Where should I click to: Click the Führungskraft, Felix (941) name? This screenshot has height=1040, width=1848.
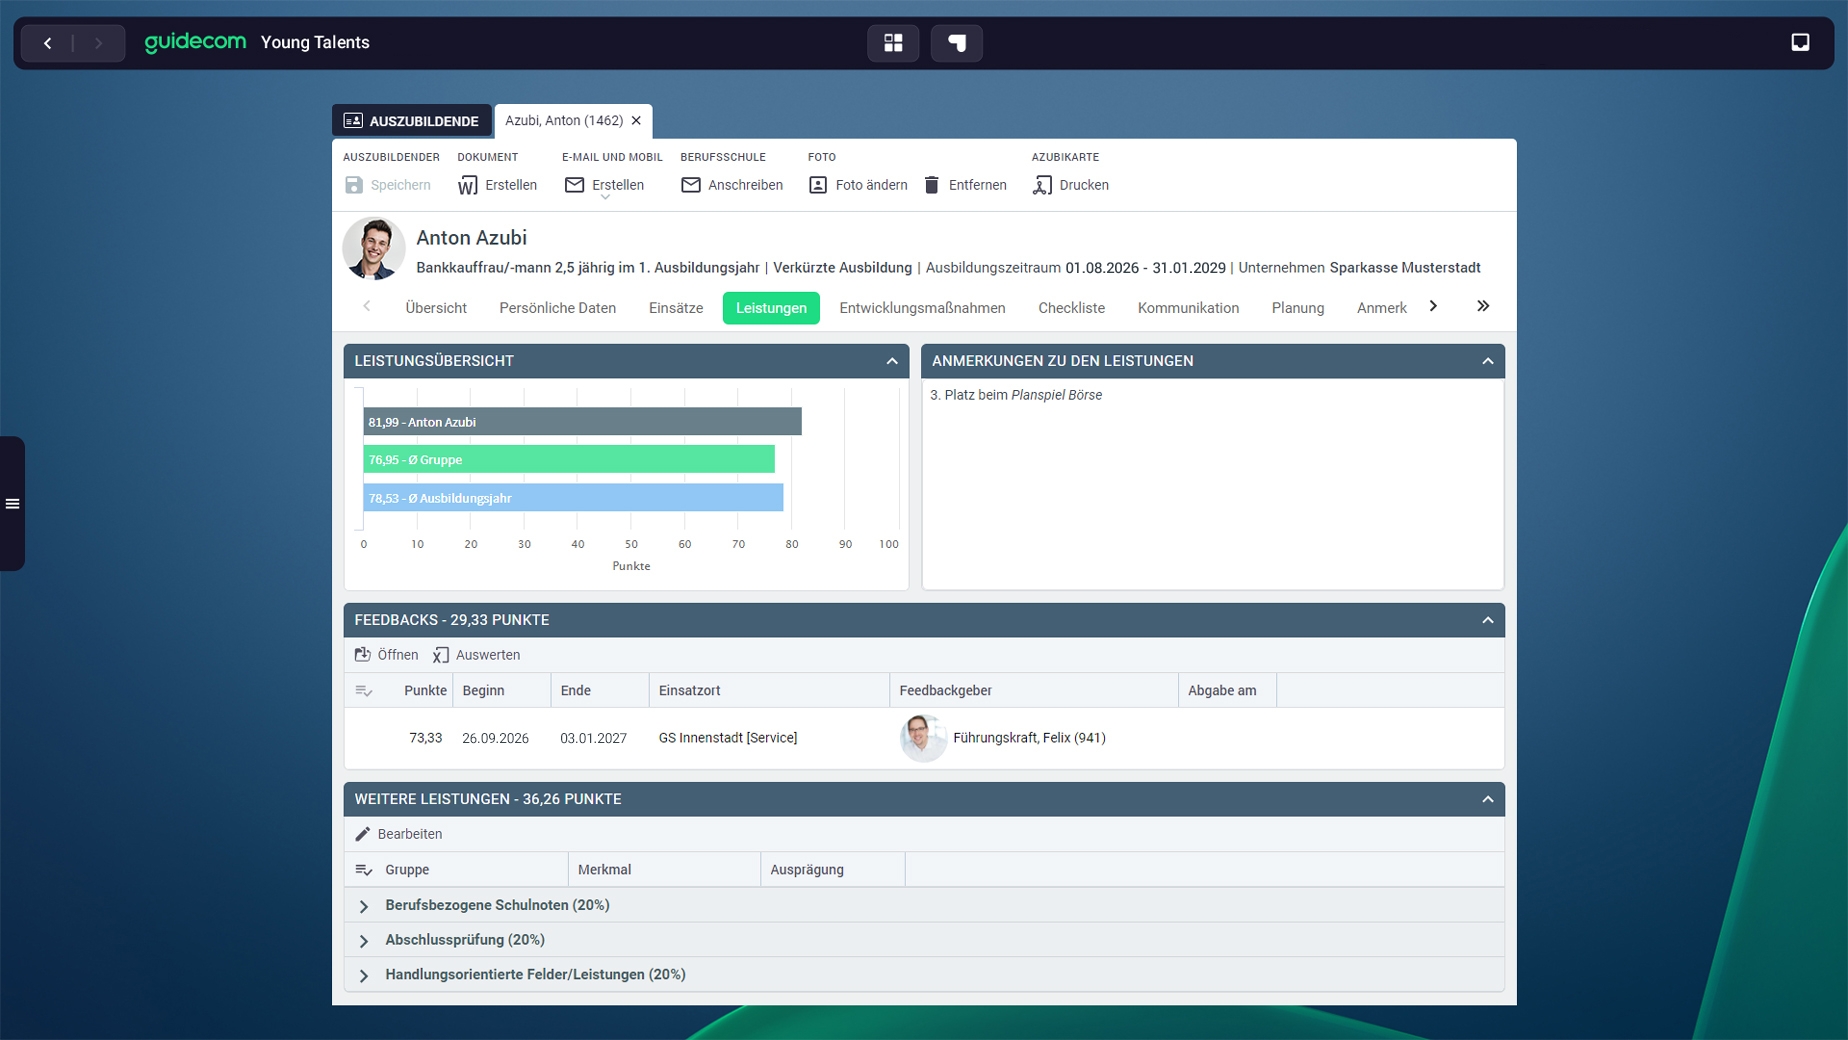tap(1029, 738)
